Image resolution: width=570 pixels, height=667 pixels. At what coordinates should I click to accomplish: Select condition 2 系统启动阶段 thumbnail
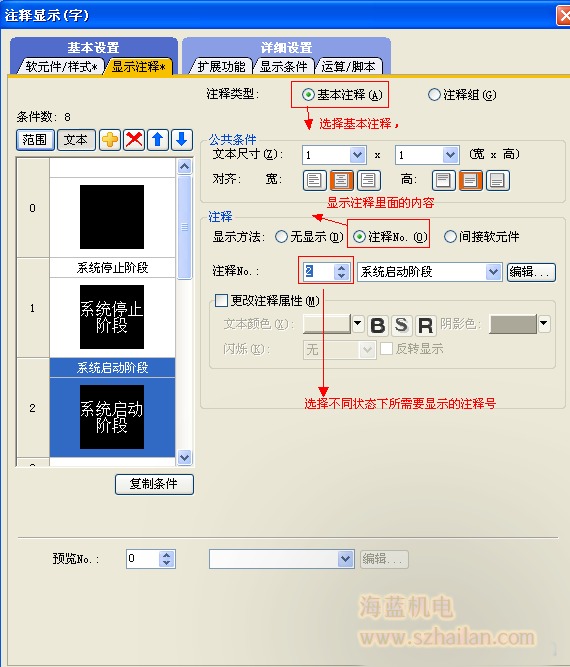pyautogui.click(x=112, y=417)
